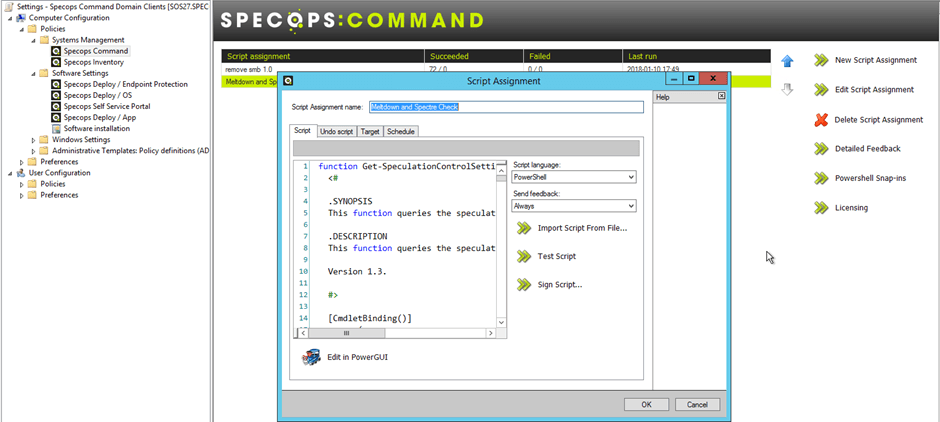Click the Sign Script arrow icon
940x422 pixels.
point(524,285)
